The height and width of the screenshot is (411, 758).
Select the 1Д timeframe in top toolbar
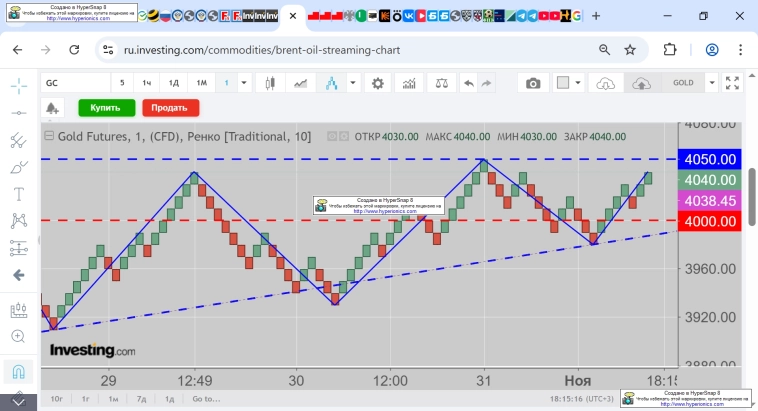173,83
